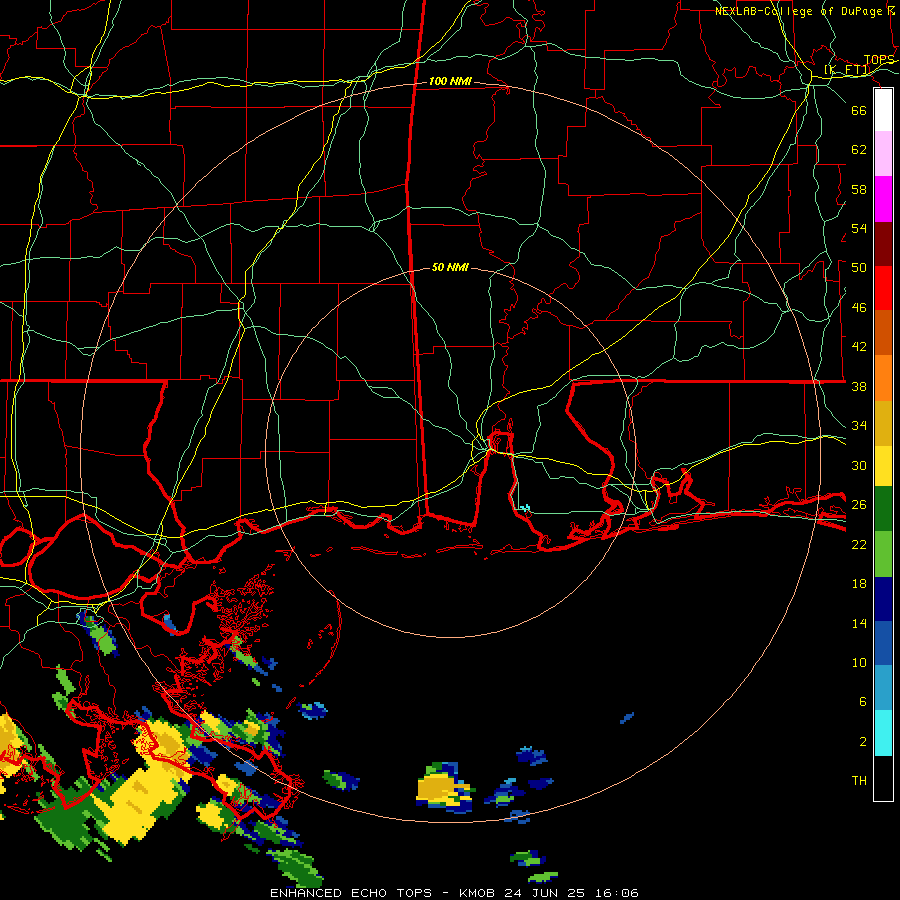Click the 50 NMI range ring label

point(450,267)
